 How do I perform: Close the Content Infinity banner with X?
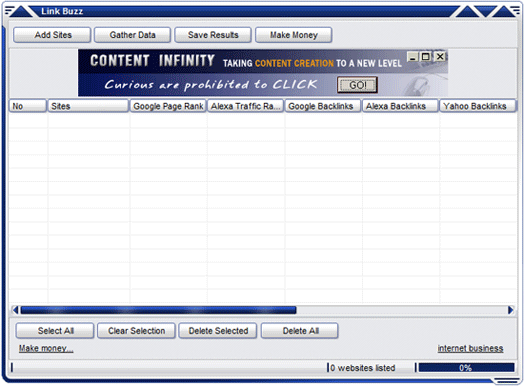pyautogui.click(x=440, y=56)
